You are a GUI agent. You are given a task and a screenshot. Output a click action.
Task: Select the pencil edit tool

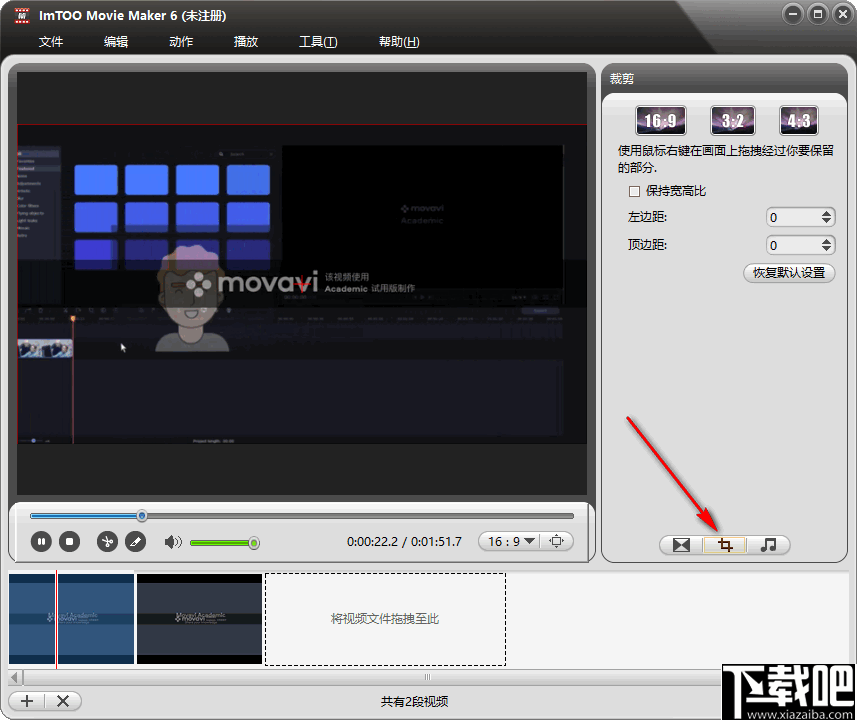point(136,541)
